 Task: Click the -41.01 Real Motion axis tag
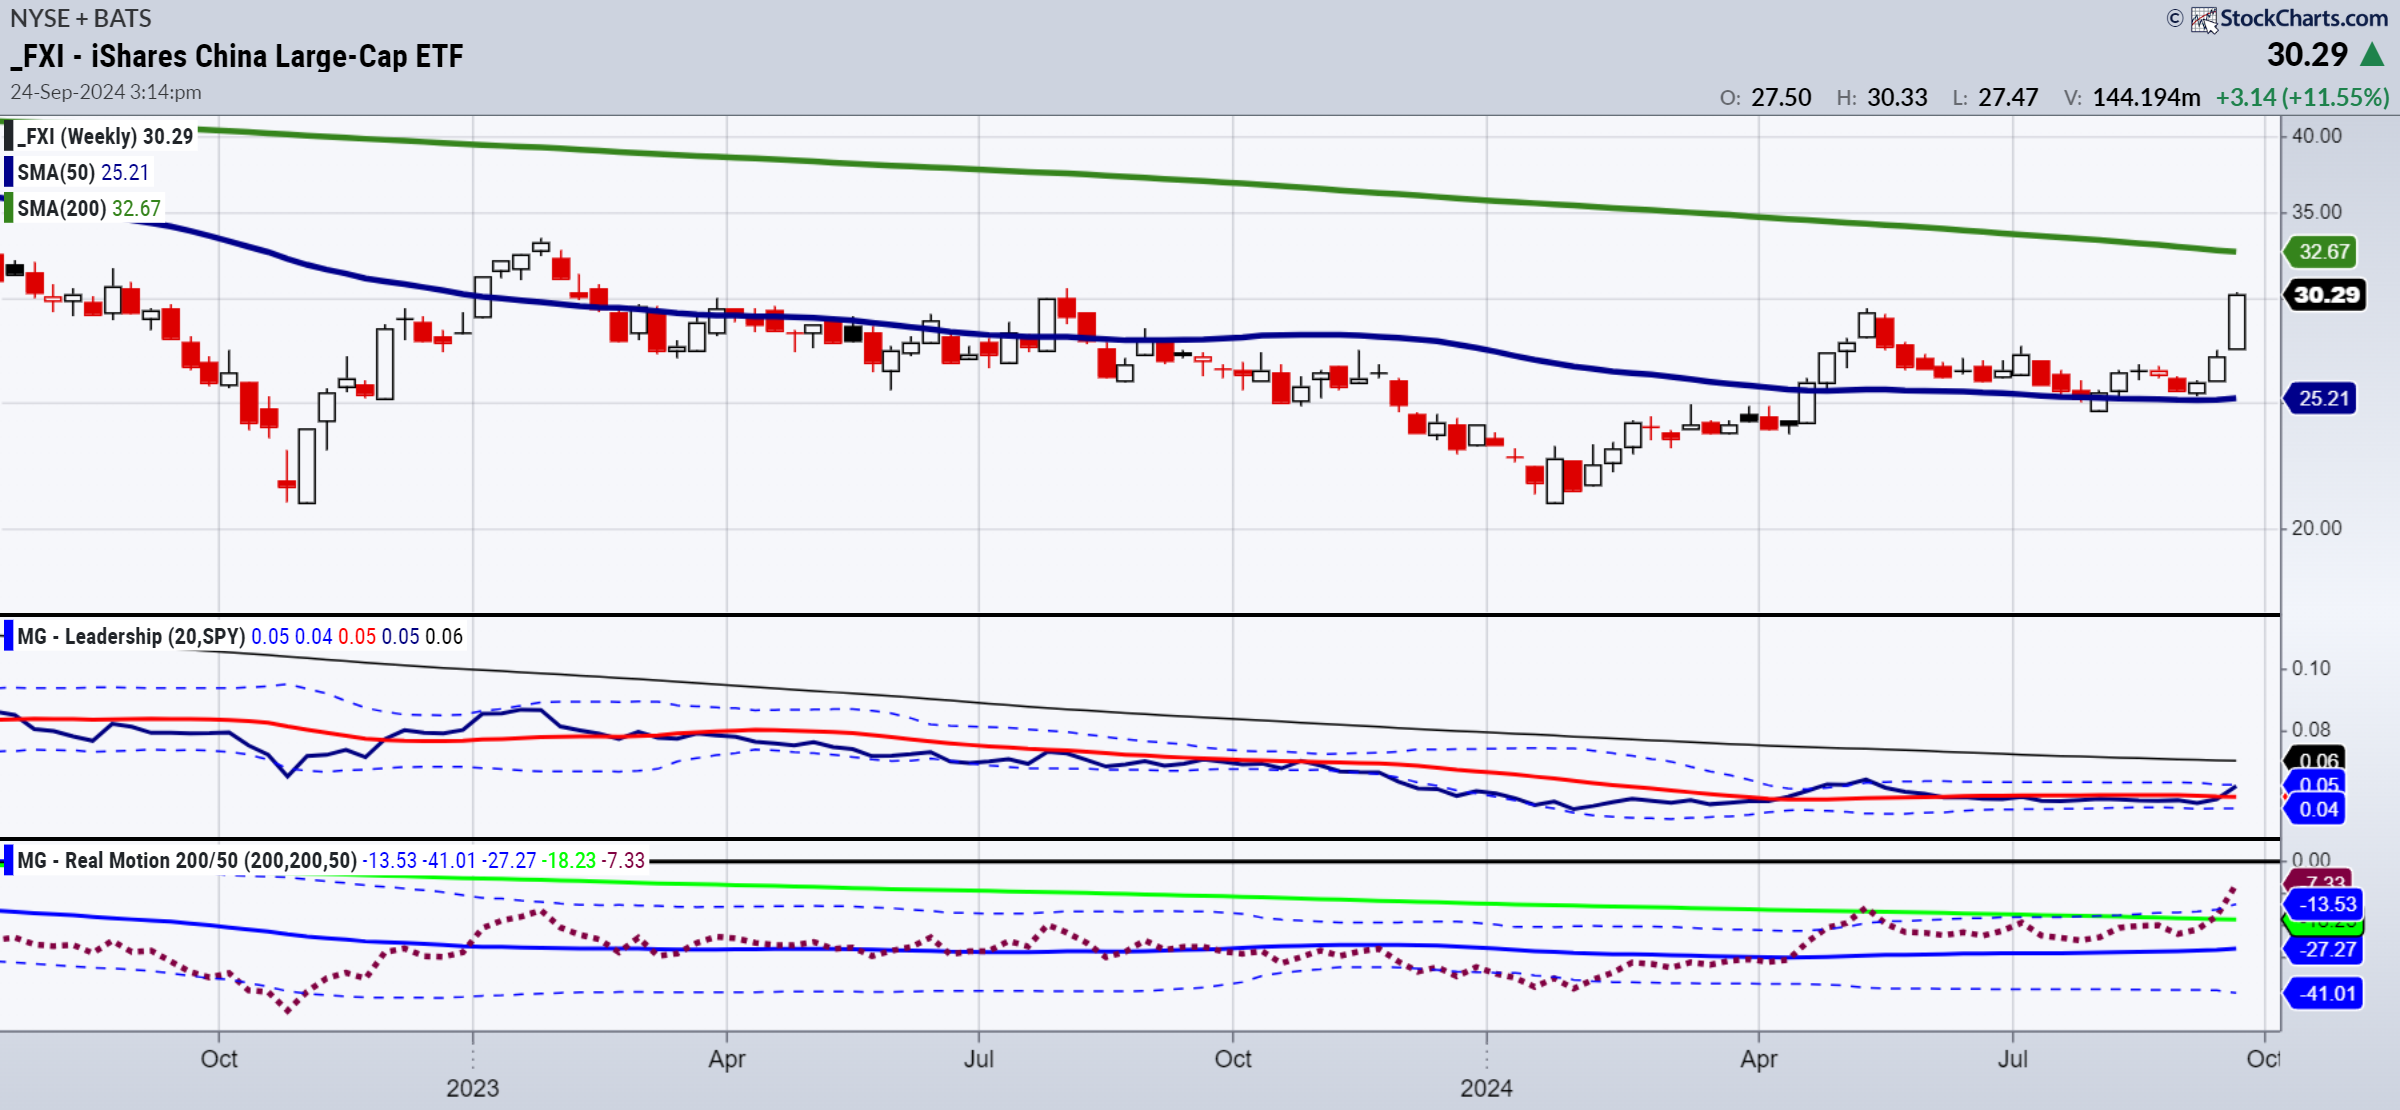point(2325,993)
